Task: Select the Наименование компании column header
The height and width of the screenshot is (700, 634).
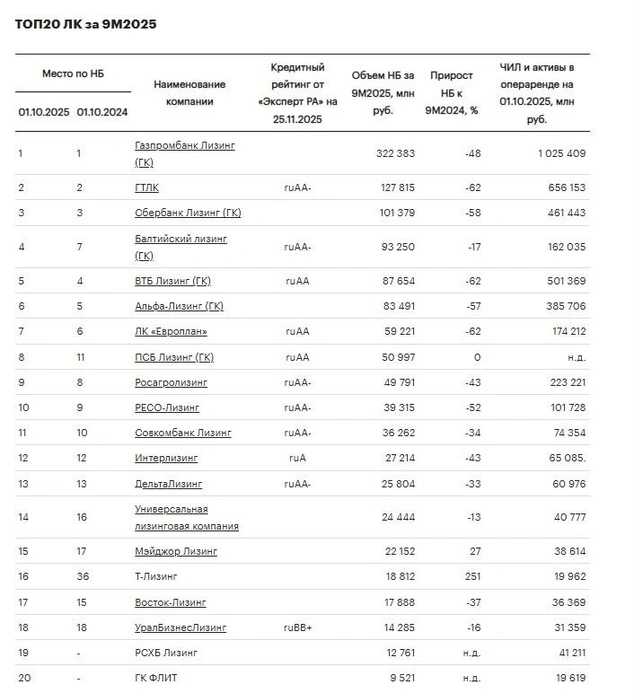Action: (189, 93)
